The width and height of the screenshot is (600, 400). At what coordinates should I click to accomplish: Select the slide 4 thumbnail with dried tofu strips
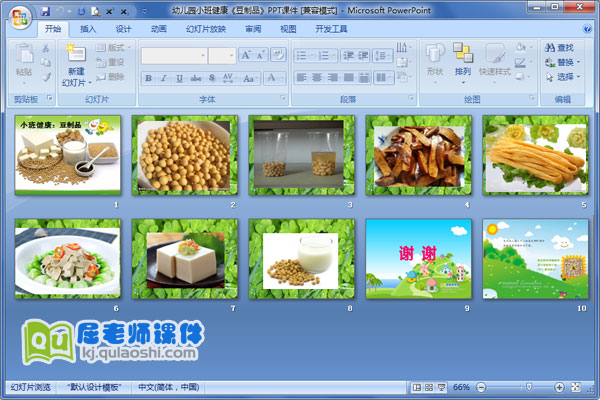tap(419, 155)
